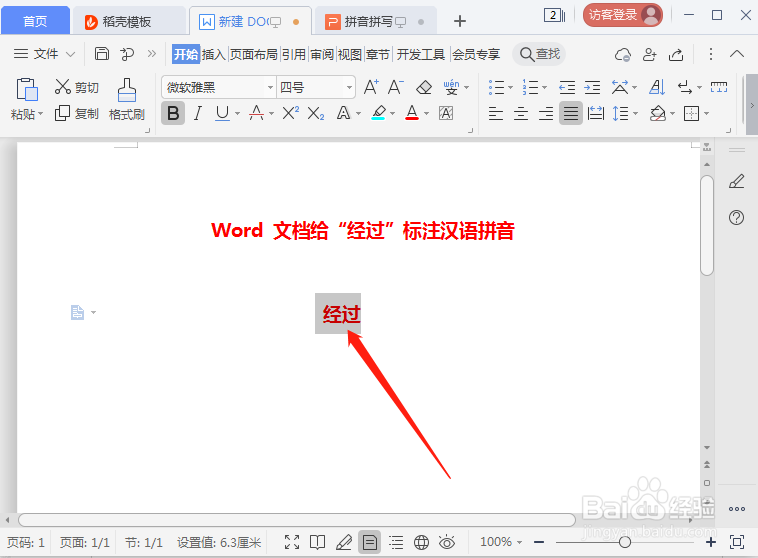The image size is (758, 558).
Task: Expand bullet list options
Action: [x=510, y=88]
